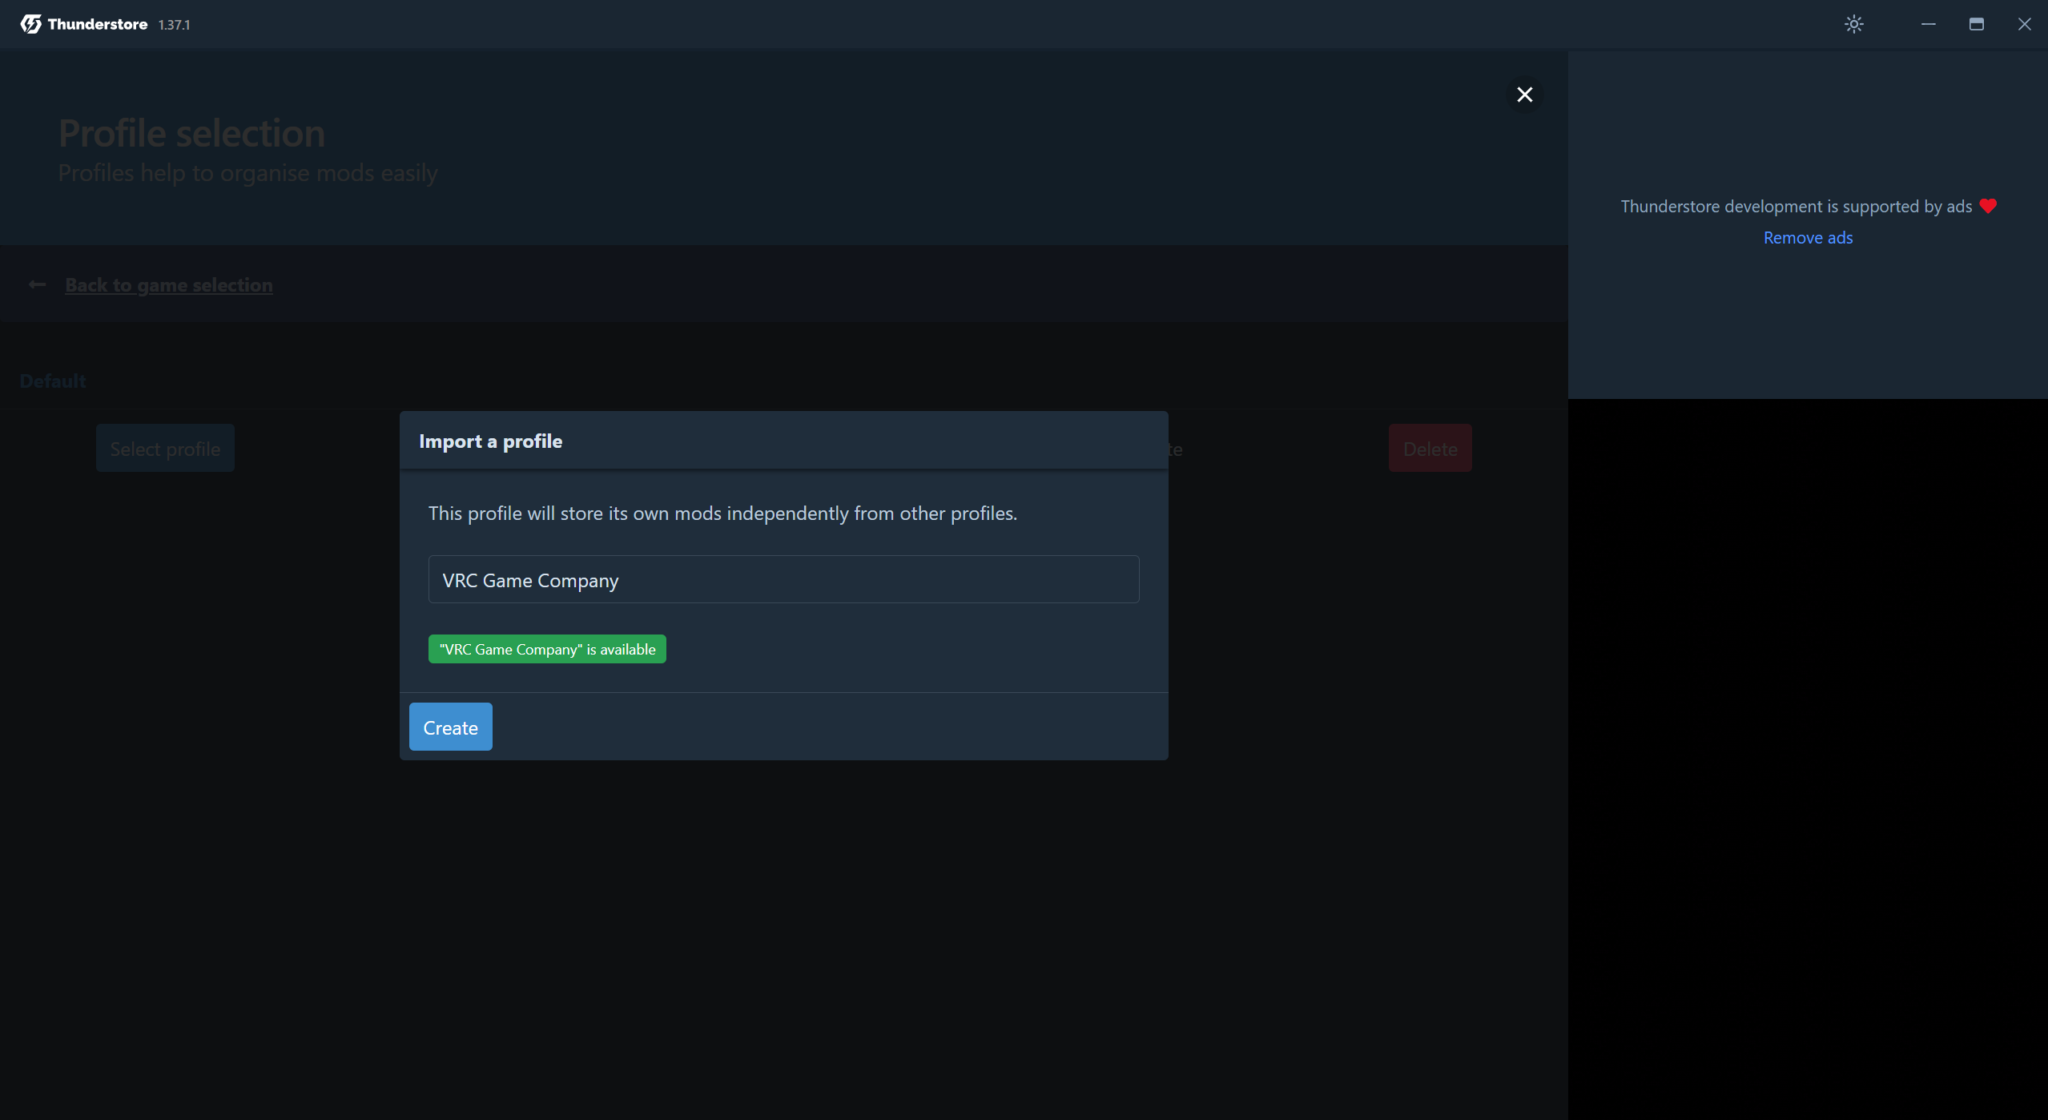Viewport: 2048px width, 1120px height.
Task: Focus the profile name input field
Action: pos(783,579)
